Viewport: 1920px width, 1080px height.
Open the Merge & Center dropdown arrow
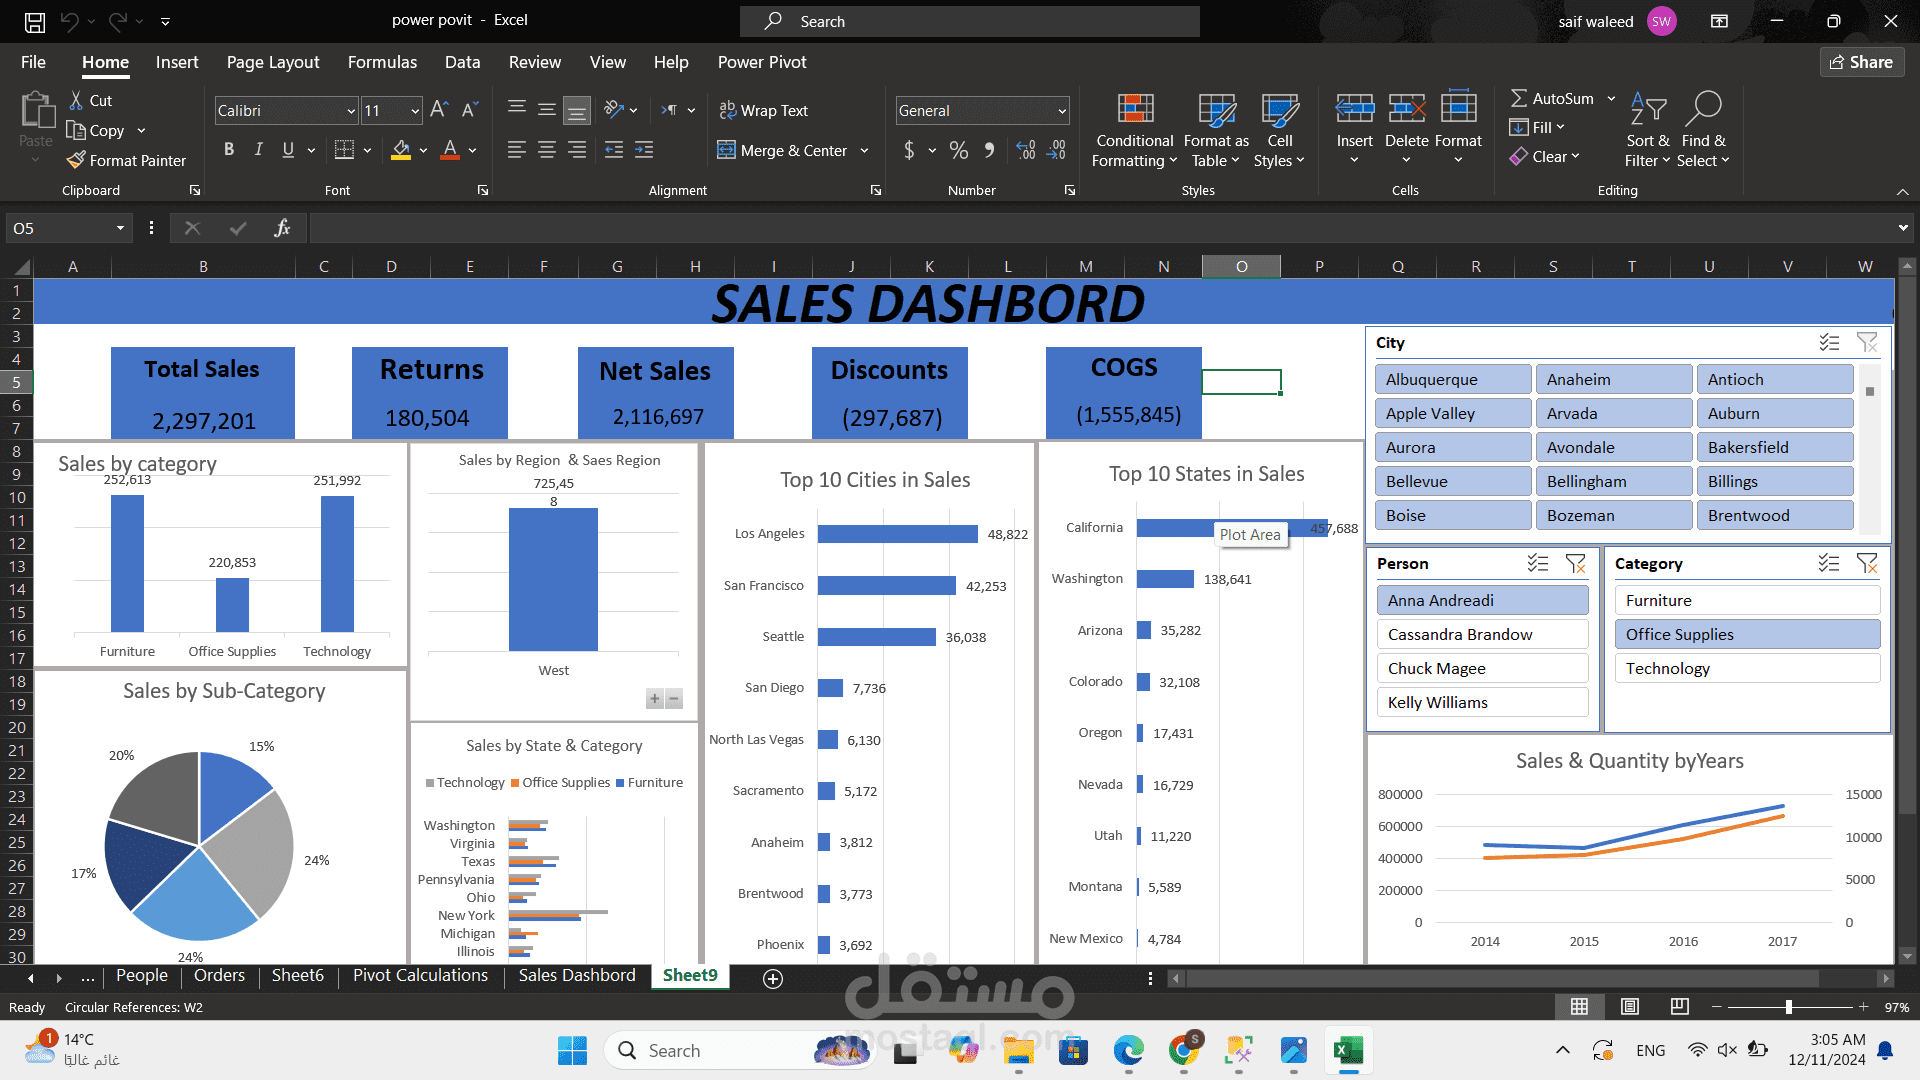(x=864, y=150)
